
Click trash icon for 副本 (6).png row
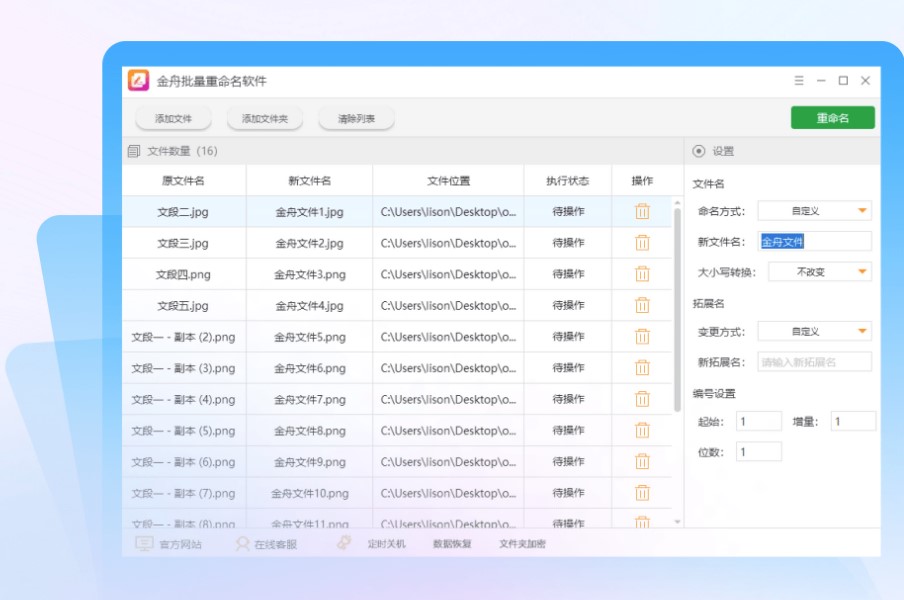pyautogui.click(x=642, y=461)
